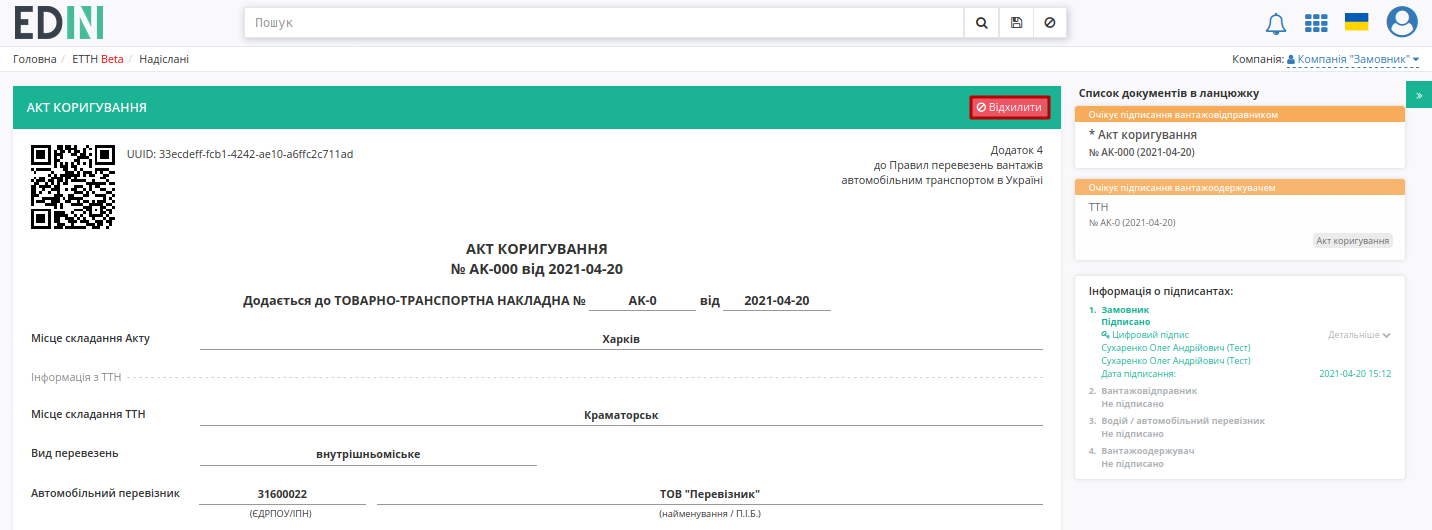Click the search magnifier icon
Image resolution: width=1432 pixels, height=530 pixels.
[981, 22]
